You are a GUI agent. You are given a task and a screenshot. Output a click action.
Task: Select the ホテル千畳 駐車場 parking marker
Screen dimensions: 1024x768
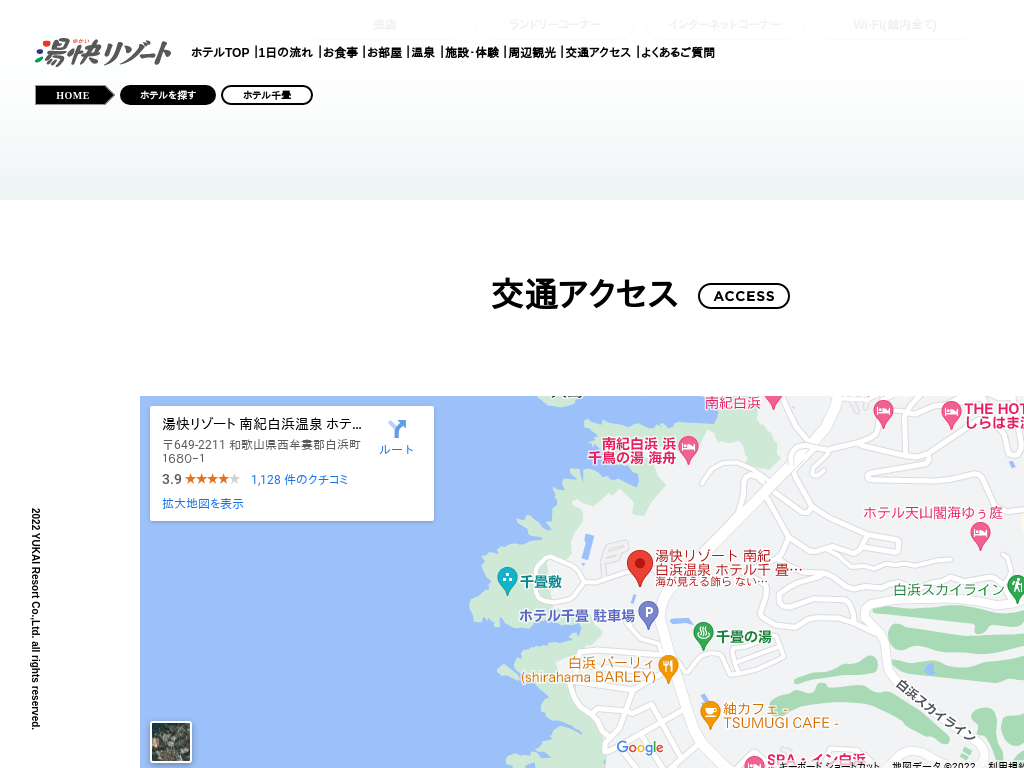(x=648, y=615)
